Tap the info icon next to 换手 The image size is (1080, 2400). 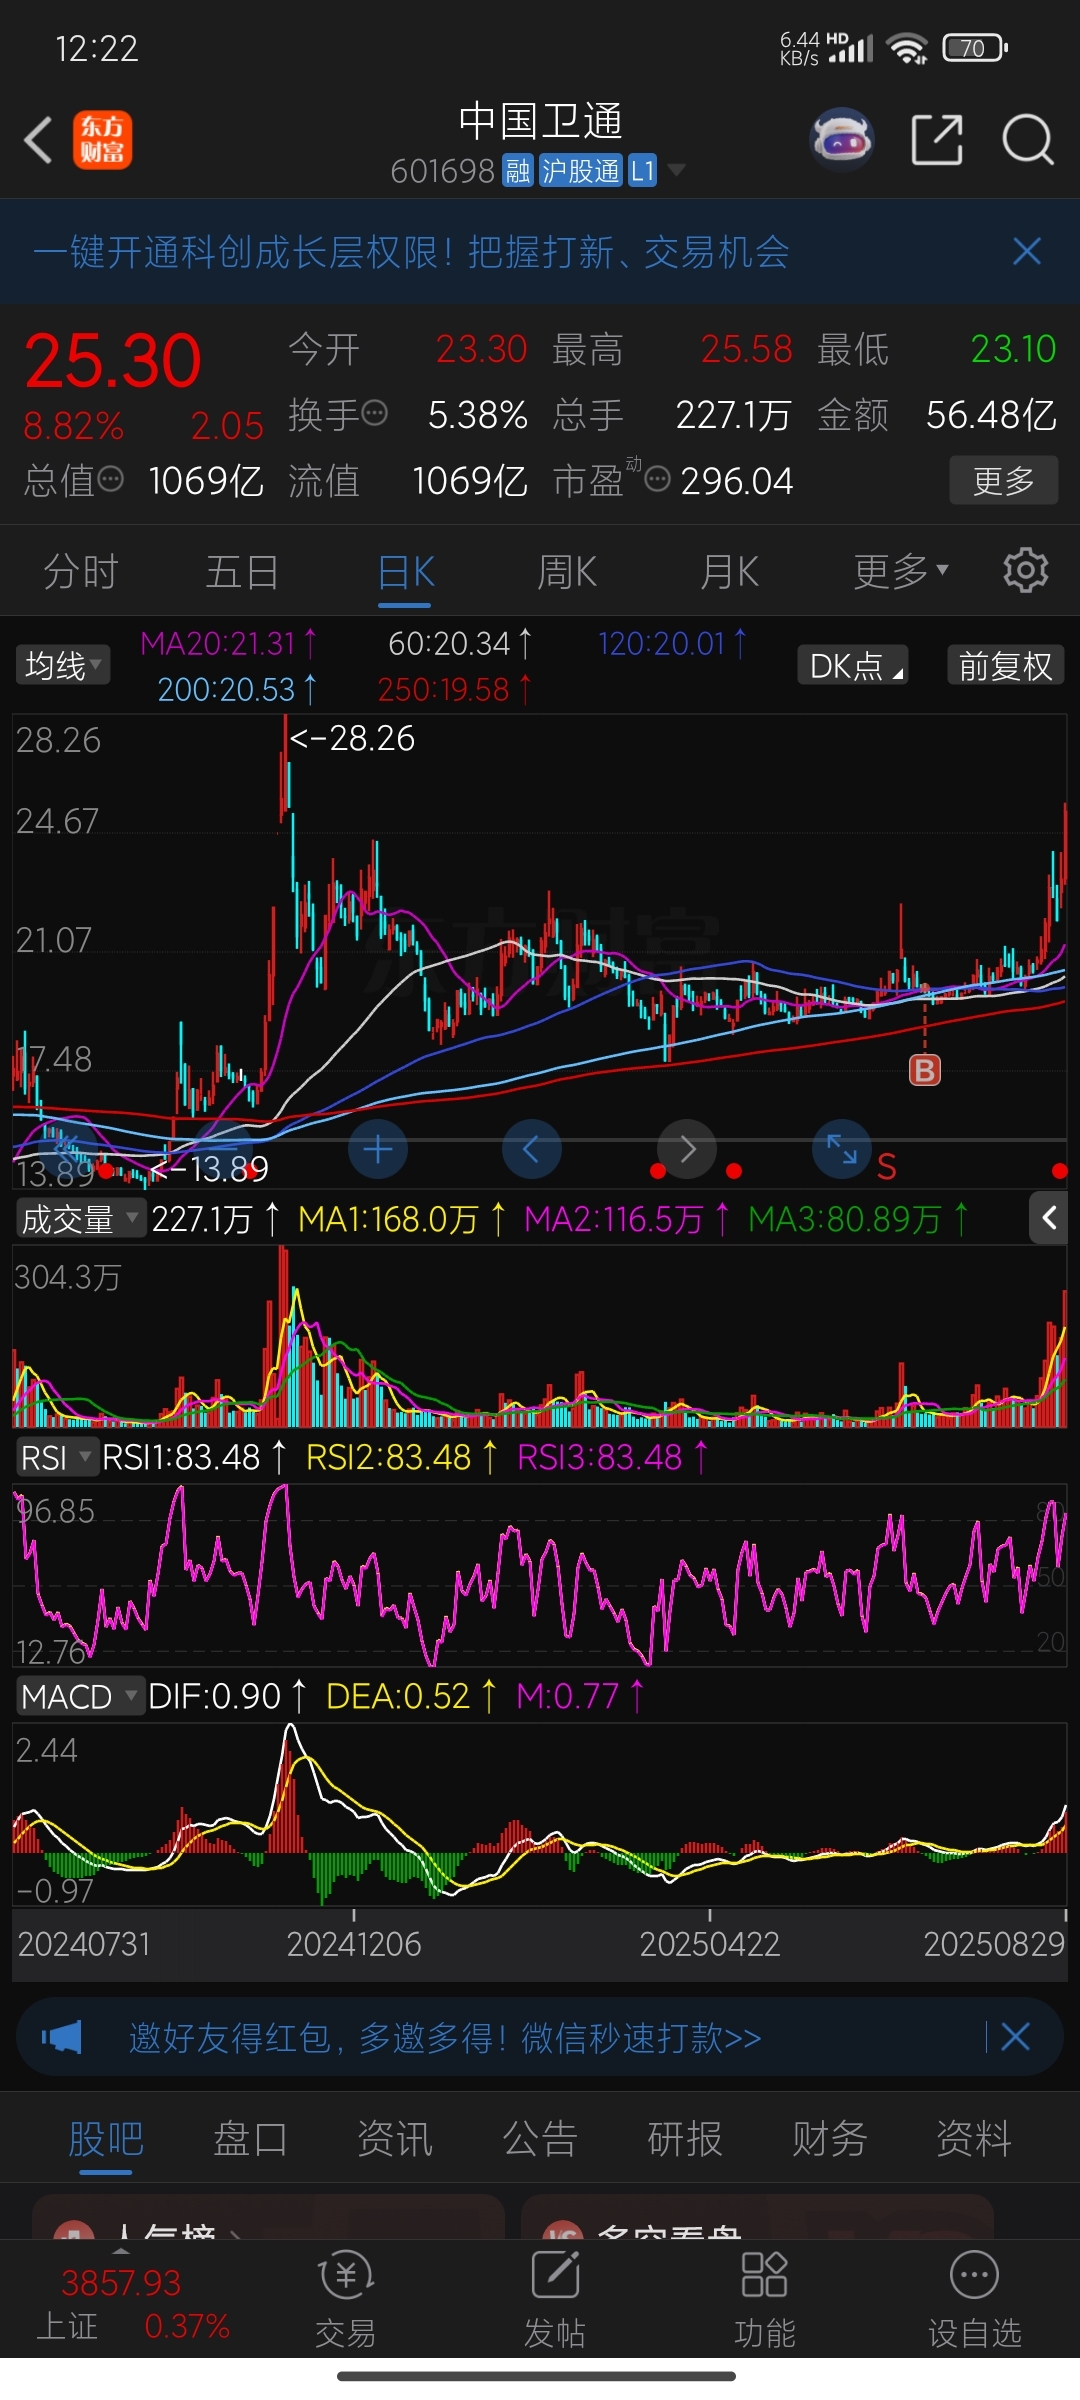point(375,413)
